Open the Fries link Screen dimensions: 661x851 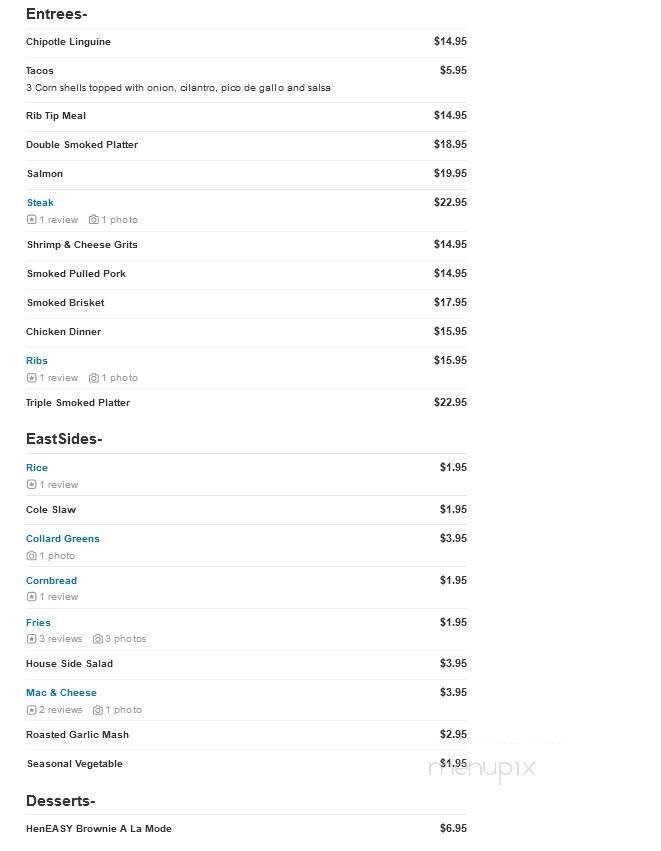pyautogui.click(x=38, y=622)
